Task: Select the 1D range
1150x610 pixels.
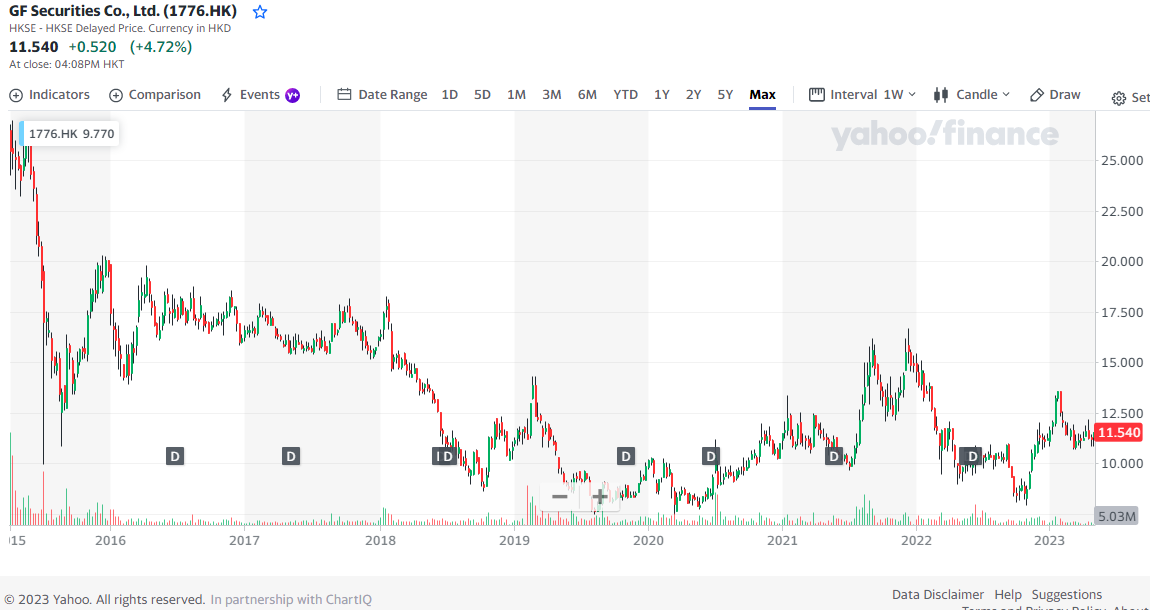Action: click(450, 95)
